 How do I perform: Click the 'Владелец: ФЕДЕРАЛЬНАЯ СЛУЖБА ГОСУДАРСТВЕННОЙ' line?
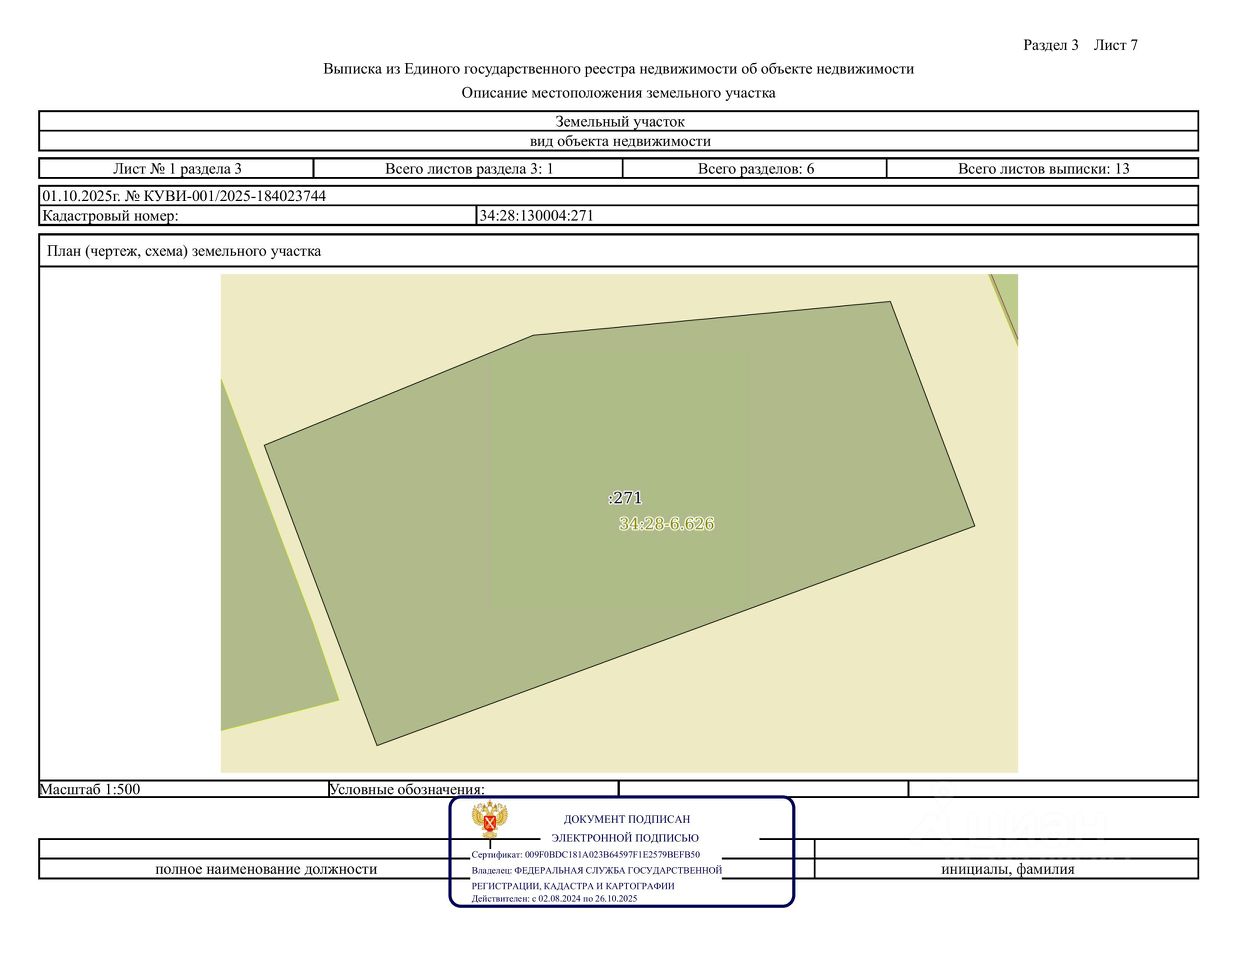[597, 870]
